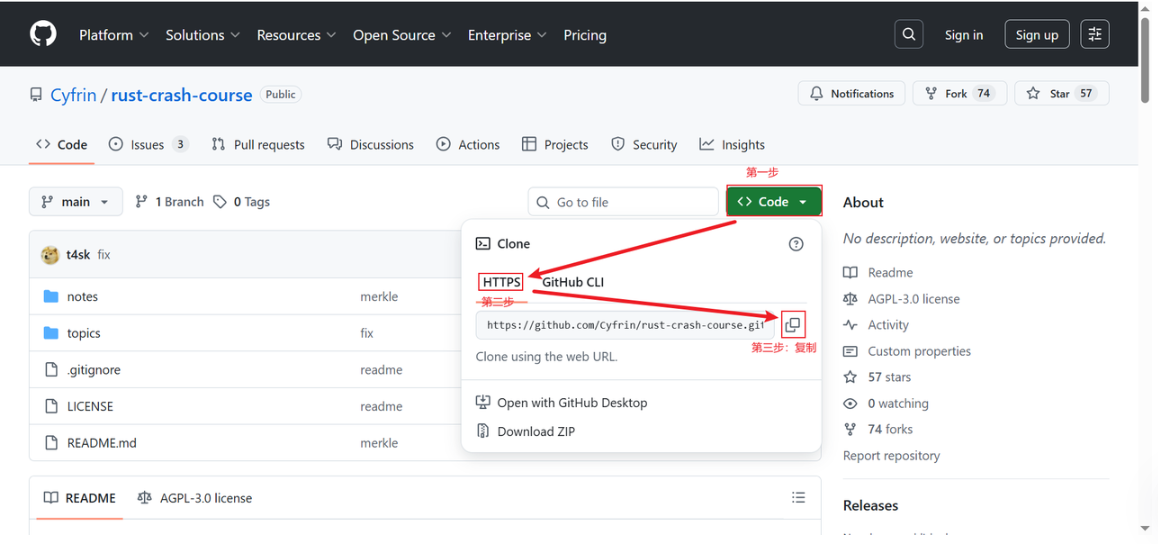Switch to the Discussions tab

(370, 145)
